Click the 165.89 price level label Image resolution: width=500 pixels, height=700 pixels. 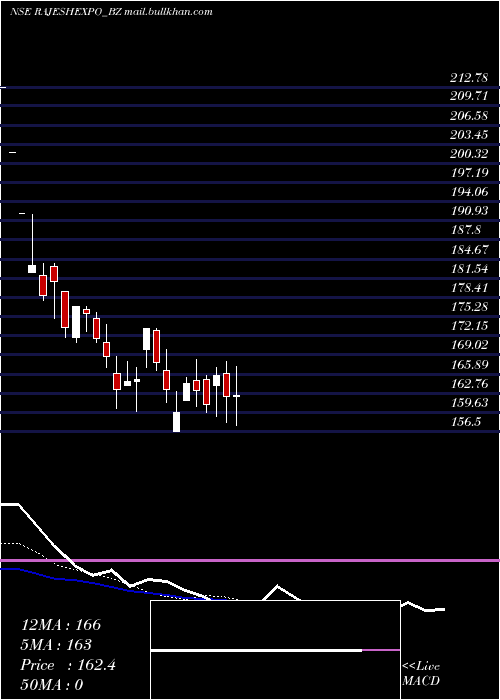coord(469,365)
